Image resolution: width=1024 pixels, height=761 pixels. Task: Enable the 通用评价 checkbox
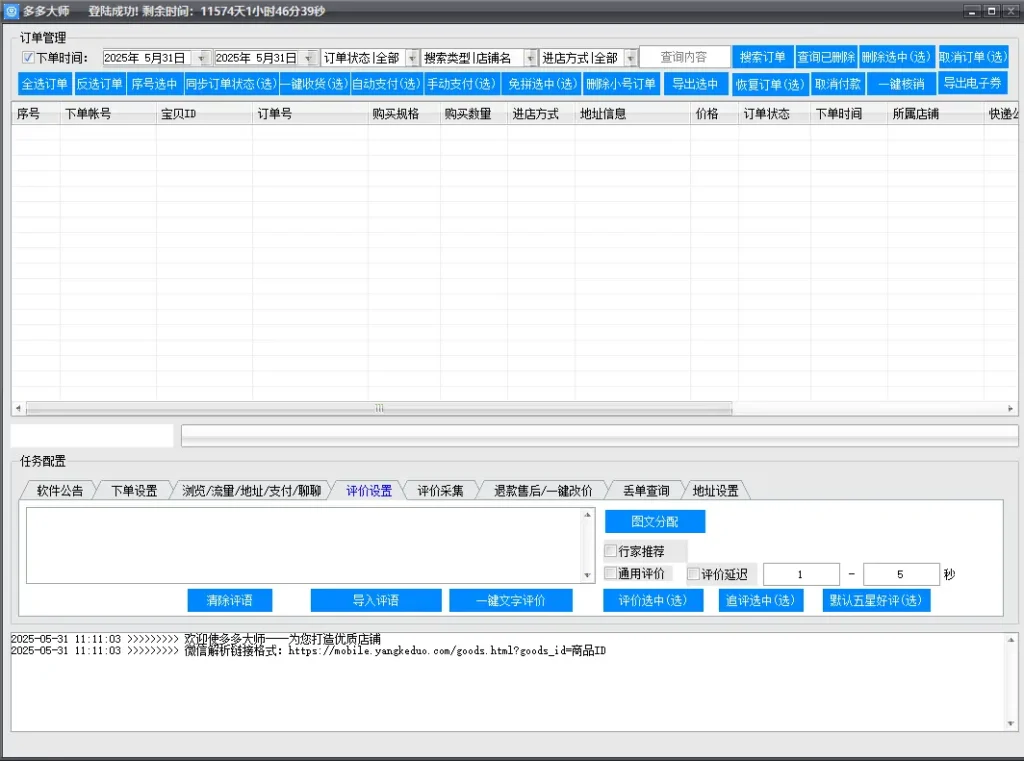click(611, 573)
